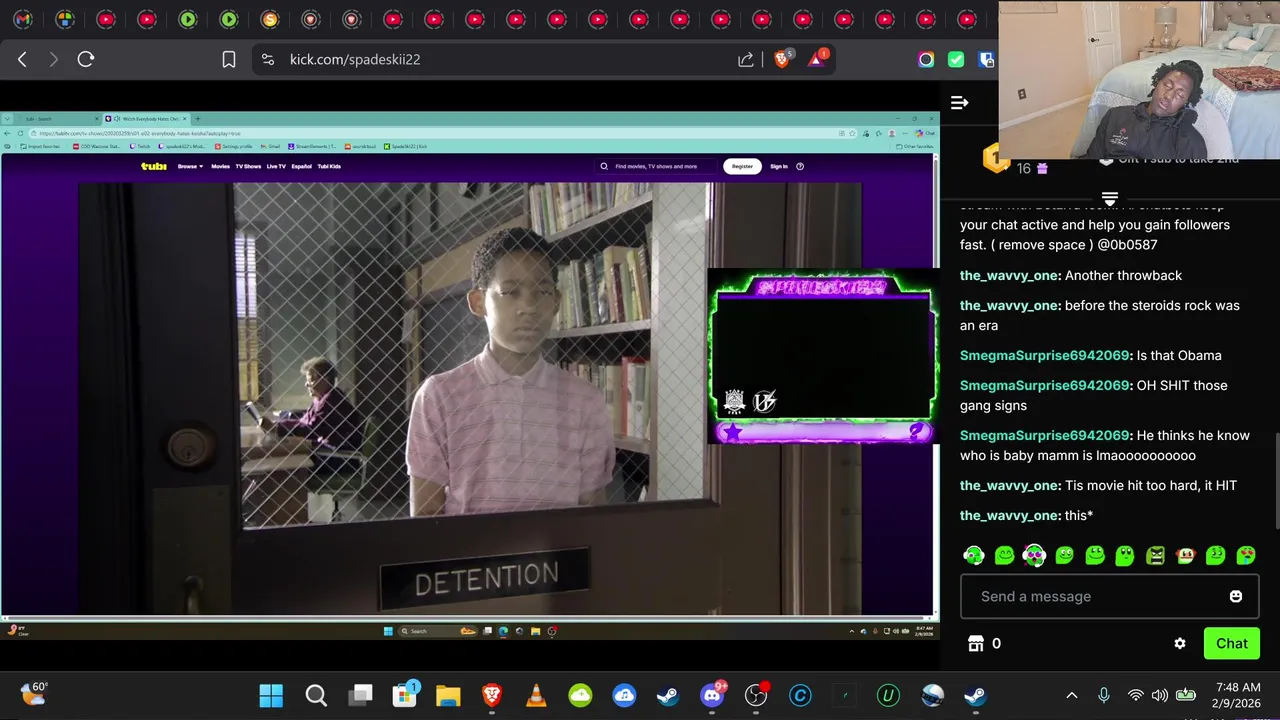Viewport: 1280px width, 720px height.
Task: Open Kick chat settings gear
Action: (x=1180, y=644)
